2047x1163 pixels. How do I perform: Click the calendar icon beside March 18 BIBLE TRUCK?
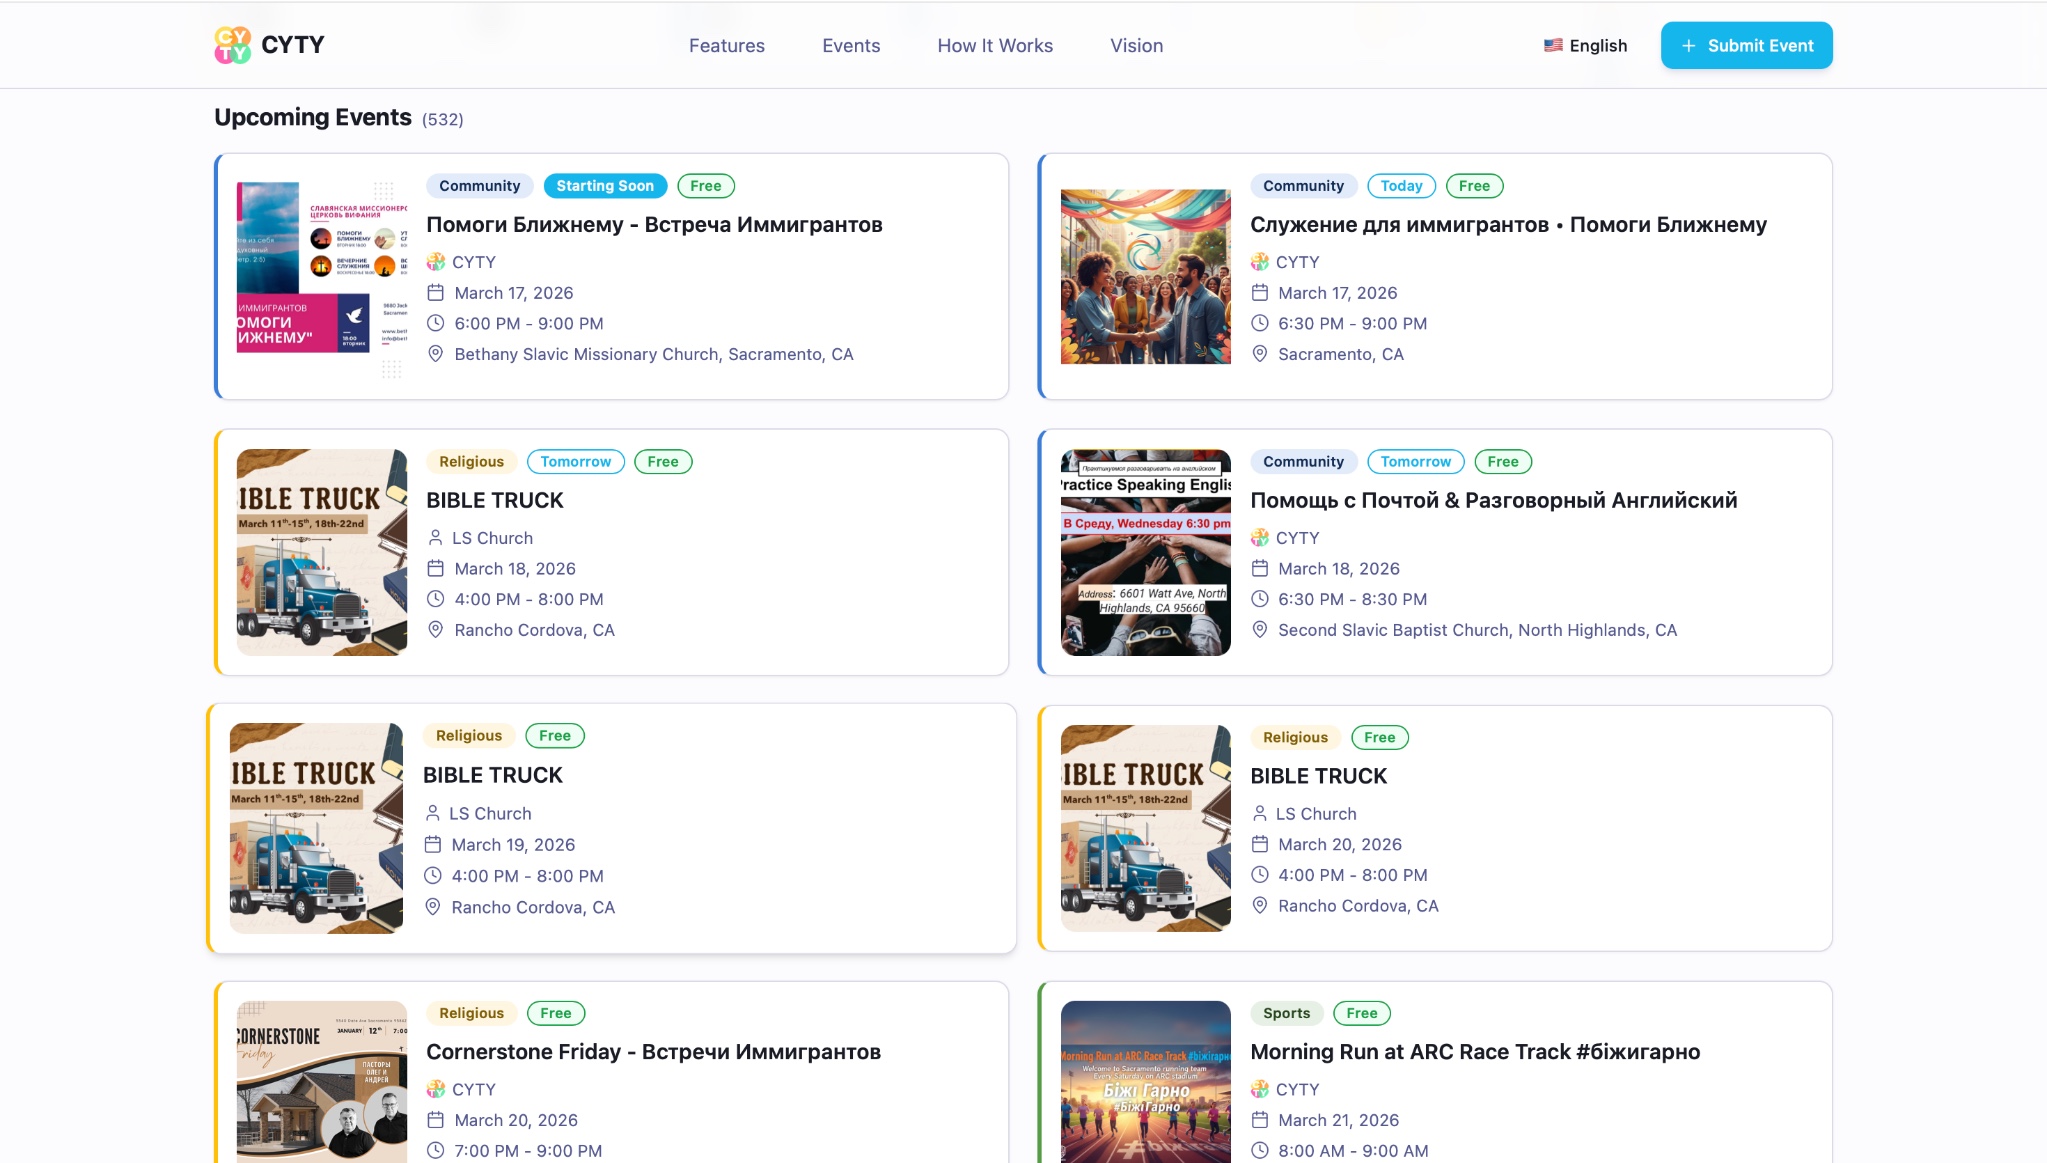(435, 568)
